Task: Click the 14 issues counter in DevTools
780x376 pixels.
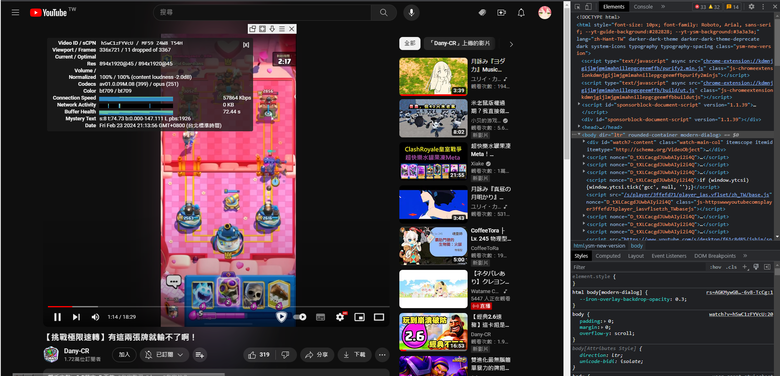Action: click(x=733, y=6)
